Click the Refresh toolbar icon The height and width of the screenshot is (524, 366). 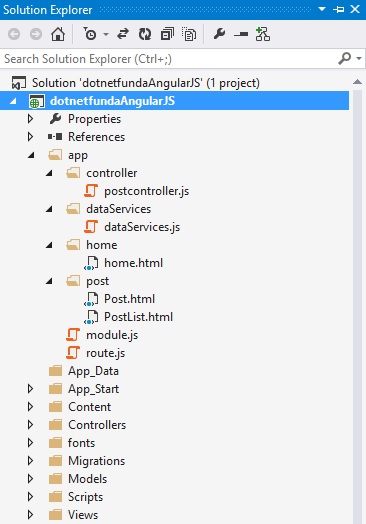click(x=145, y=34)
